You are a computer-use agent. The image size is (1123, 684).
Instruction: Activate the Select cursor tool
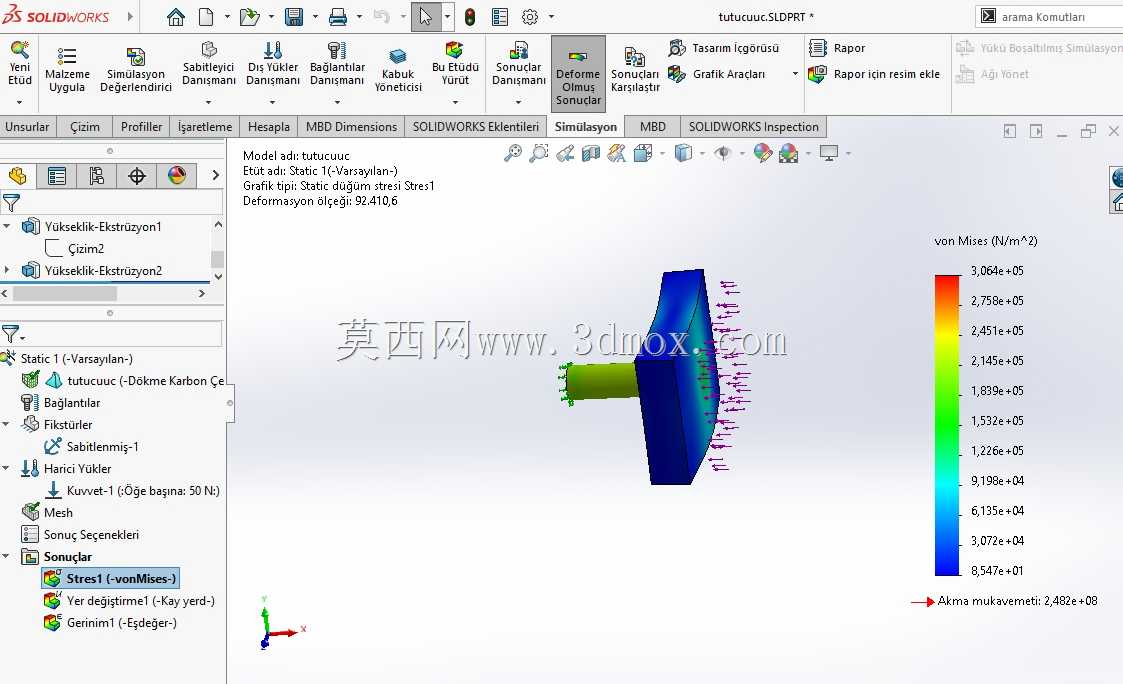(x=426, y=17)
